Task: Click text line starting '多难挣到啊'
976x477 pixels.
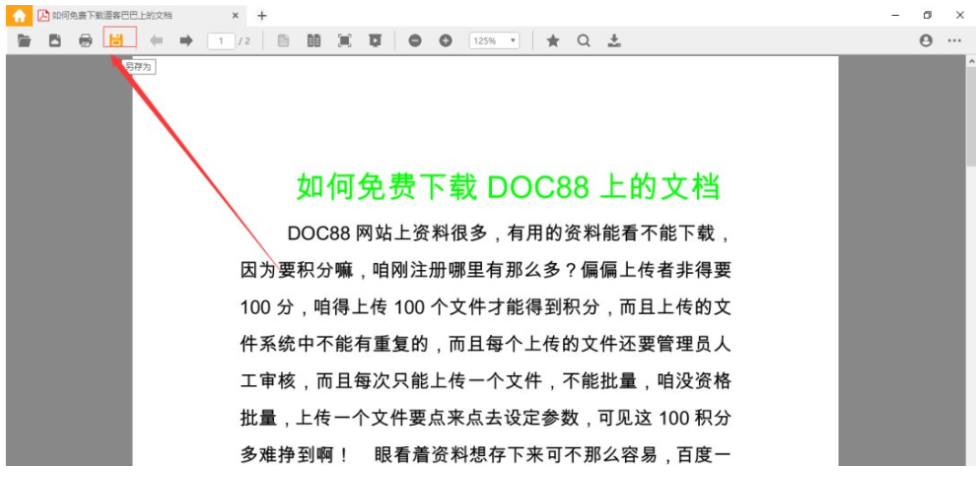Action: click(x=486, y=455)
